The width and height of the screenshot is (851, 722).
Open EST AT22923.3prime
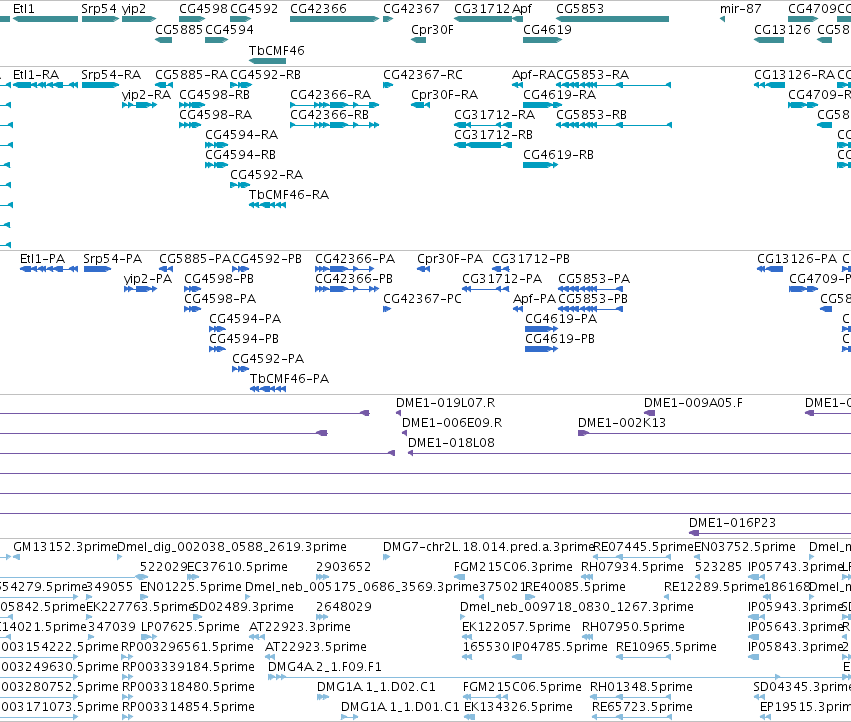click(x=257, y=637)
